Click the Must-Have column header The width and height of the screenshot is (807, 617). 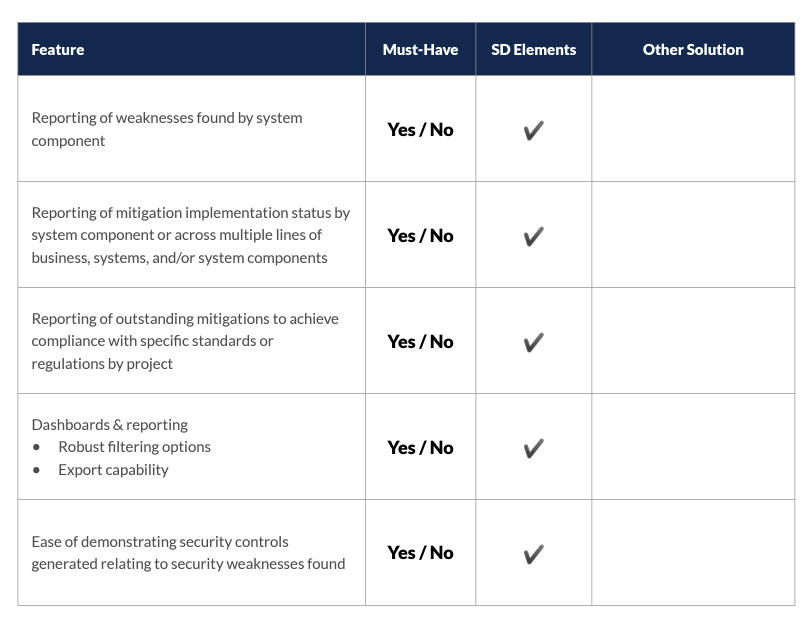coord(420,50)
